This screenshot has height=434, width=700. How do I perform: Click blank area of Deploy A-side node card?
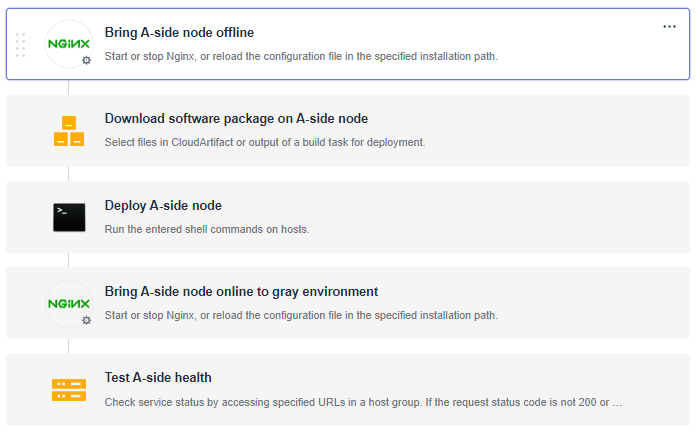click(x=491, y=217)
